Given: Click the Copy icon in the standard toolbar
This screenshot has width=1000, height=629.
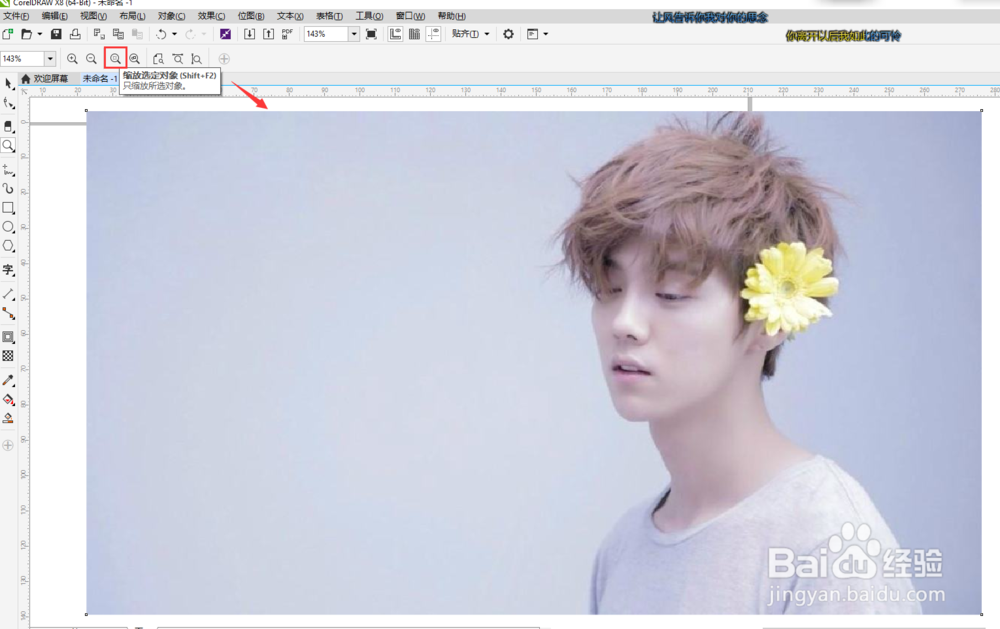Looking at the screenshot, I should click(x=118, y=34).
